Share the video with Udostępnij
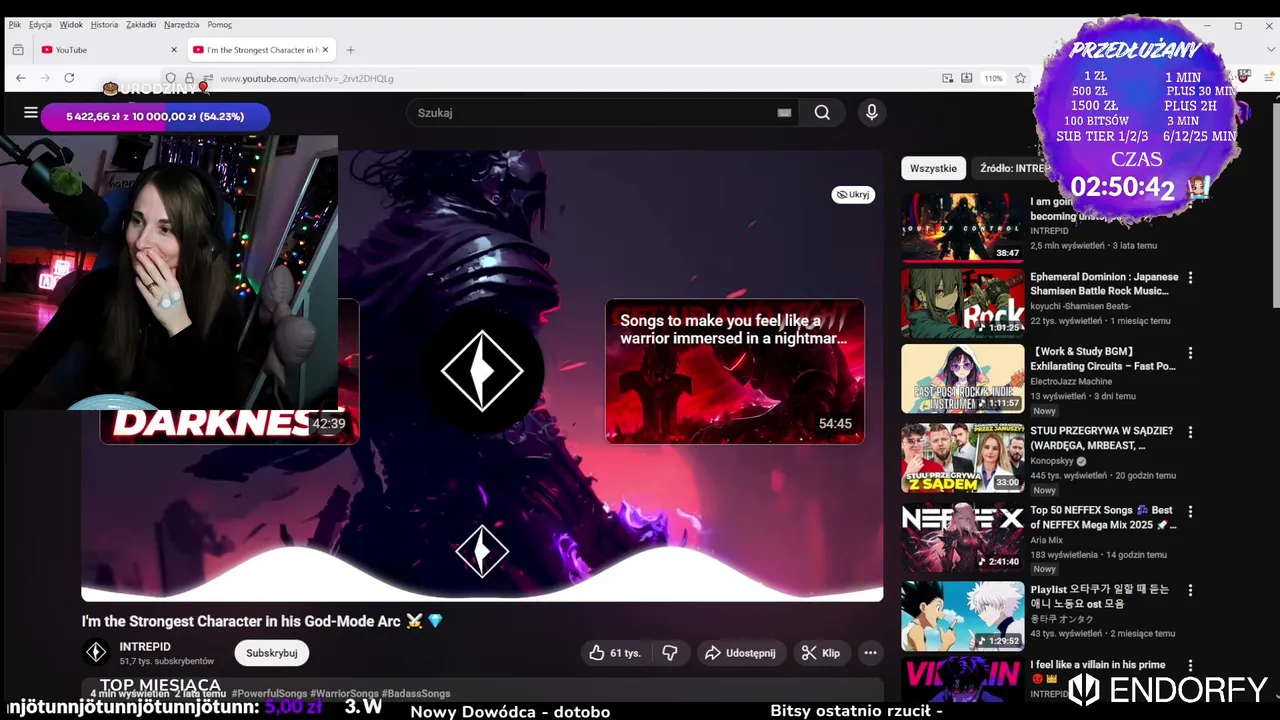Image resolution: width=1280 pixels, height=720 pixels. point(741,653)
